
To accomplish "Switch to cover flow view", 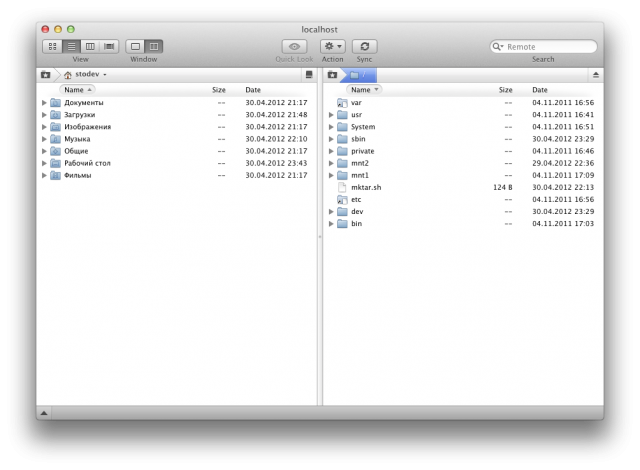I will (109, 46).
